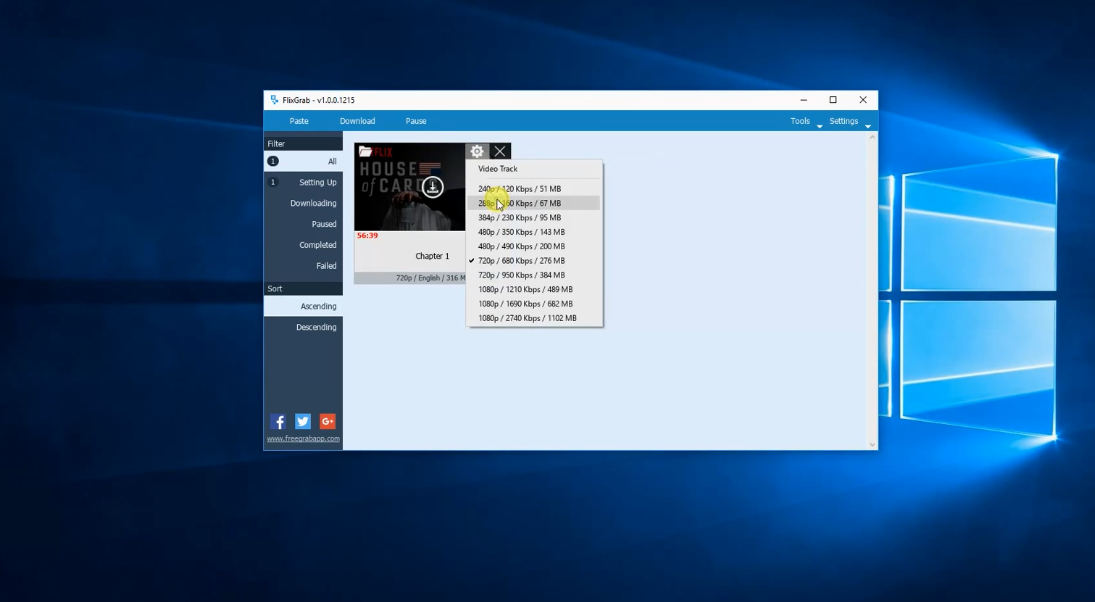Click the gear settings icon on video card
This screenshot has height=602, width=1095.
click(x=477, y=151)
